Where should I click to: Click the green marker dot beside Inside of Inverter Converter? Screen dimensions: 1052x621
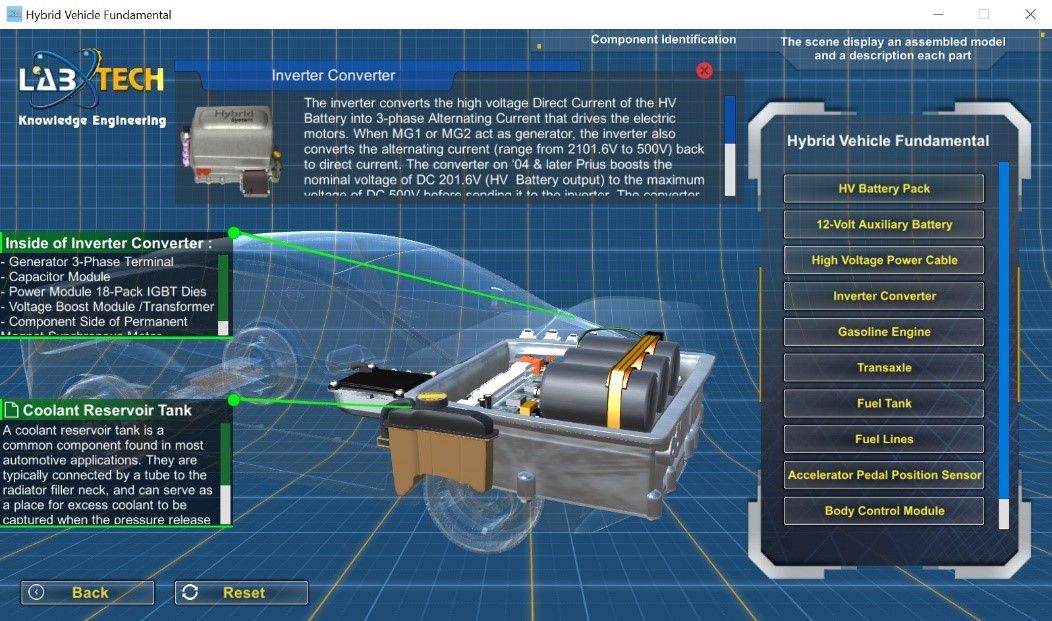point(233,232)
